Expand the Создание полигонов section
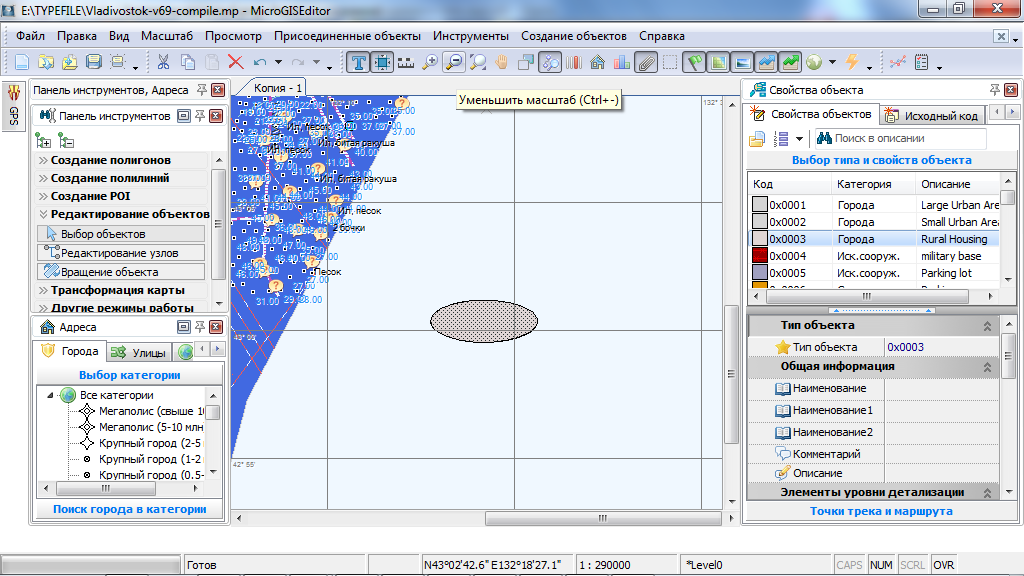Viewport: 1024px width, 576px height. (110, 160)
